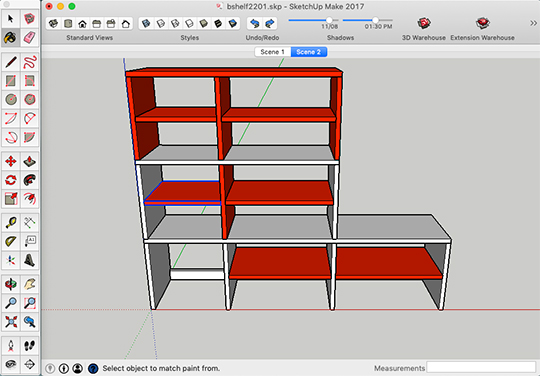The image size is (540, 376).
Task: Select the Protractor tool
Action: point(11,241)
